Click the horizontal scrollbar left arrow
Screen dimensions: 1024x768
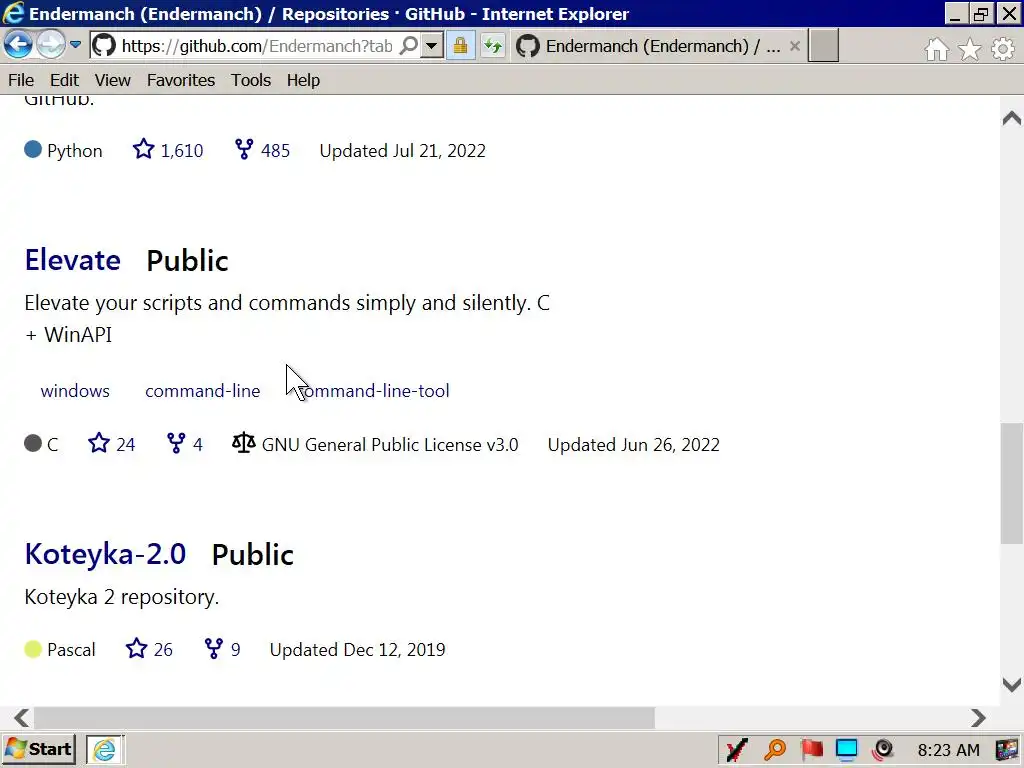pos(21,718)
